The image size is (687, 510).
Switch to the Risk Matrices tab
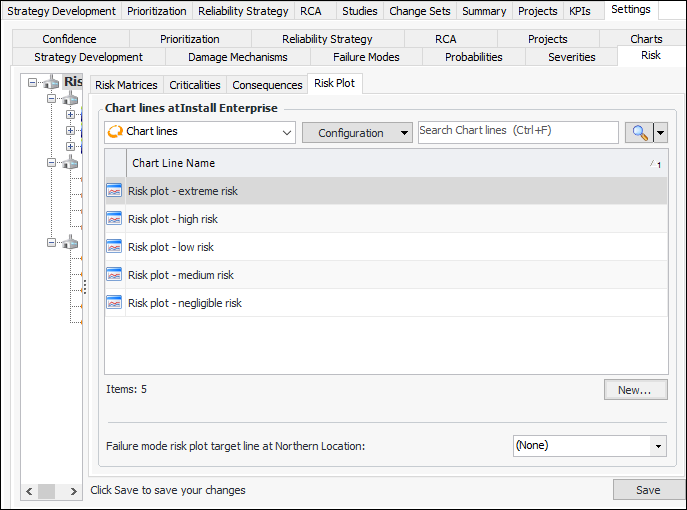coord(126,85)
